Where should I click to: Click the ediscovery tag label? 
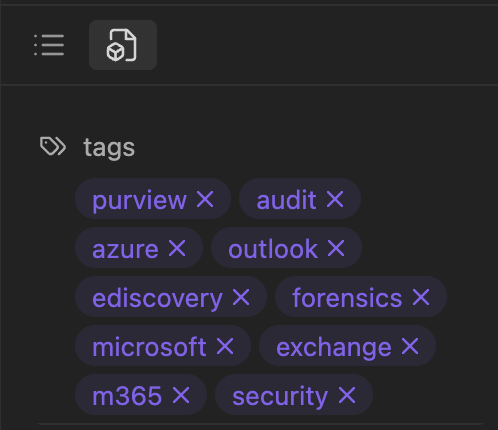[x=157, y=298]
